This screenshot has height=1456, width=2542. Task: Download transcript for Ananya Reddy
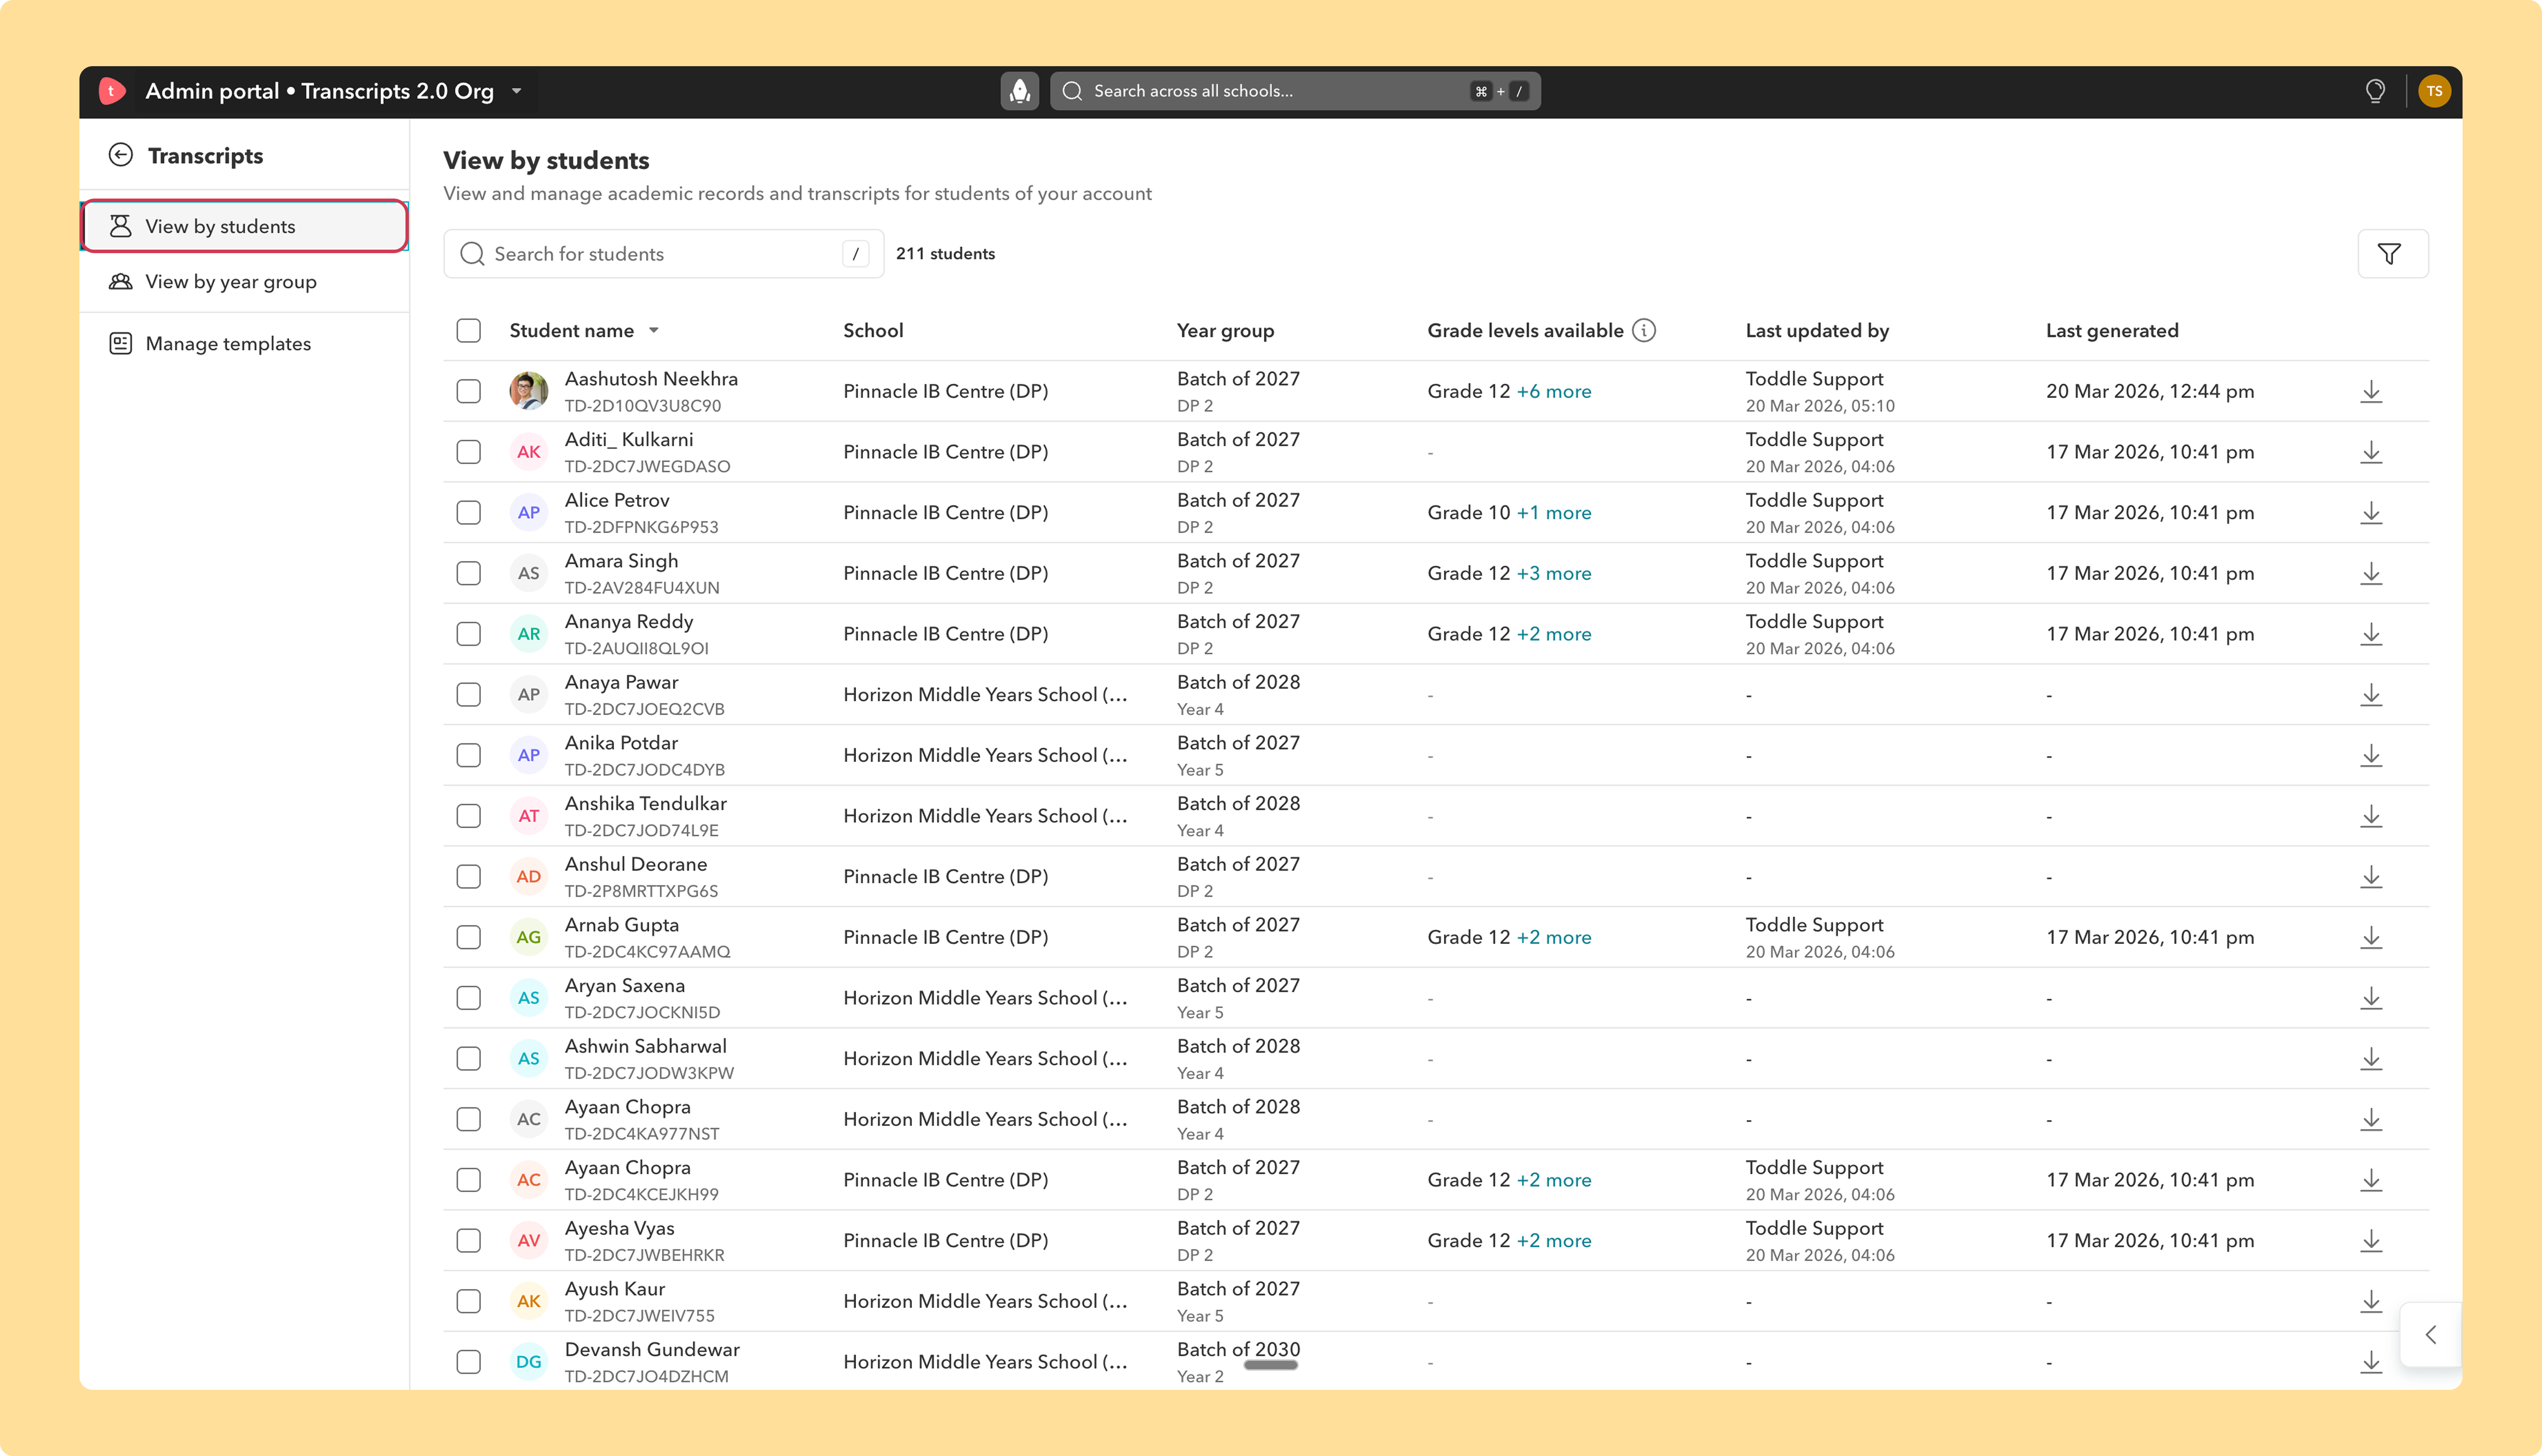click(2371, 634)
